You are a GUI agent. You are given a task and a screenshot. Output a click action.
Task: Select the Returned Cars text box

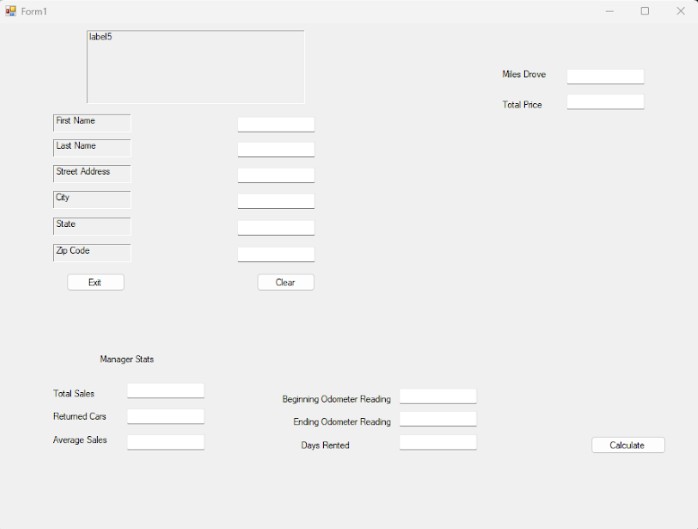(x=165, y=416)
